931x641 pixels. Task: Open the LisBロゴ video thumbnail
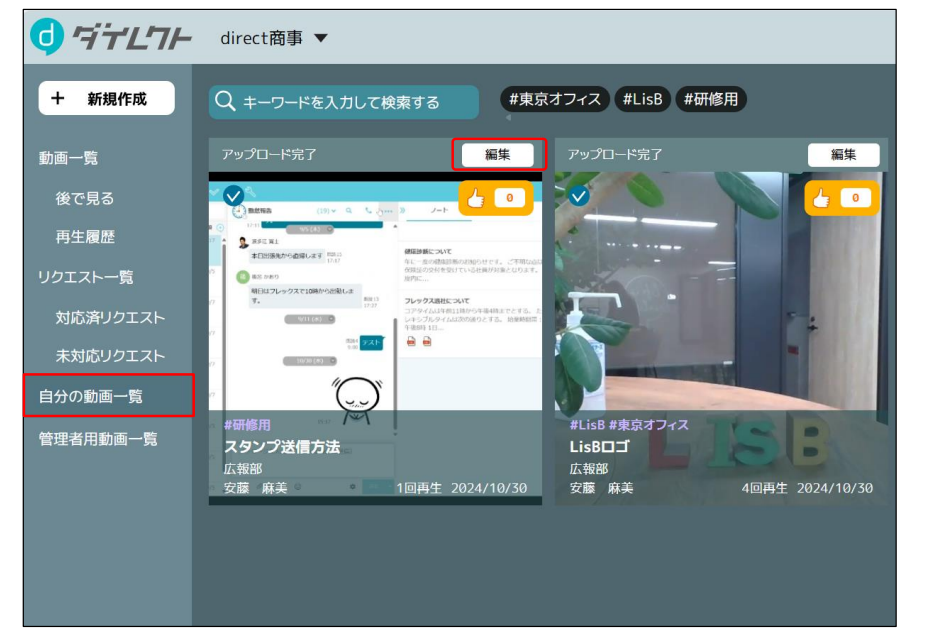click(721, 338)
